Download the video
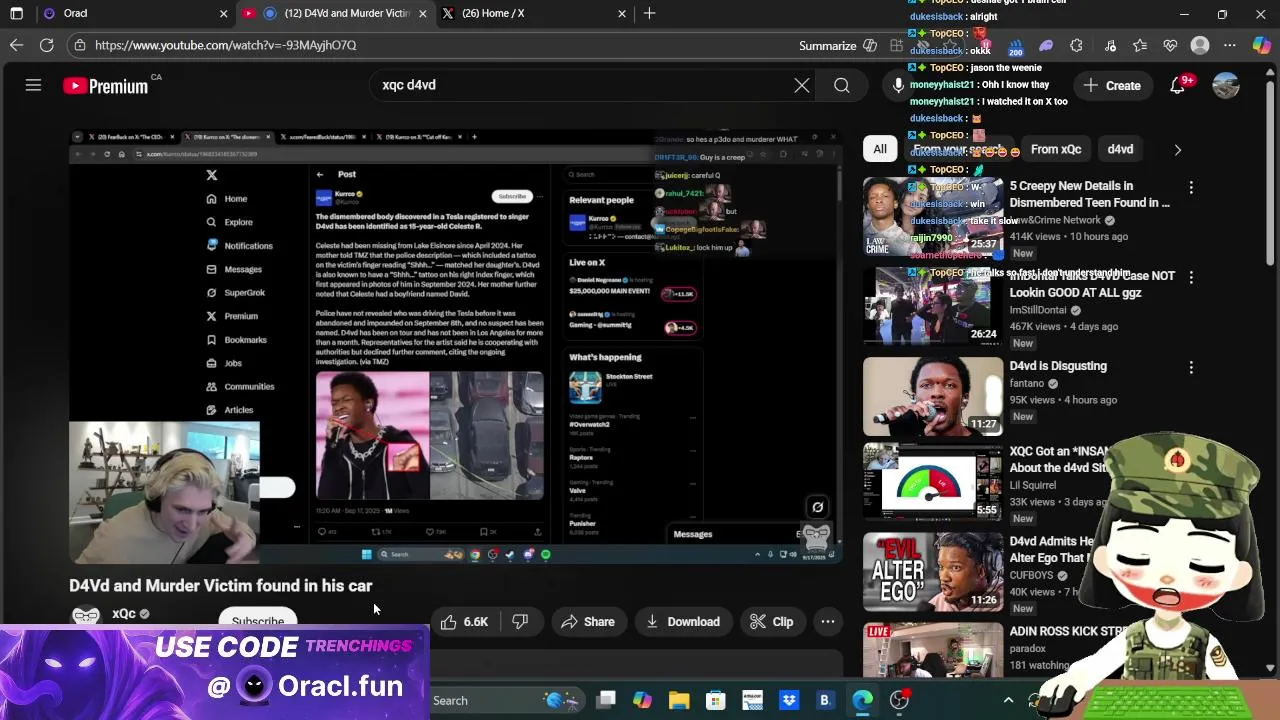This screenshot has width=1280, height=720. coord(683,622)
